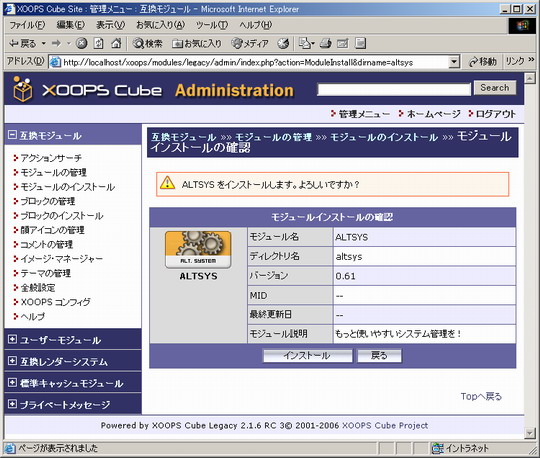Open the ヘルプ(H) menu
The image size is (540, 458).
[x=256, y=25]
